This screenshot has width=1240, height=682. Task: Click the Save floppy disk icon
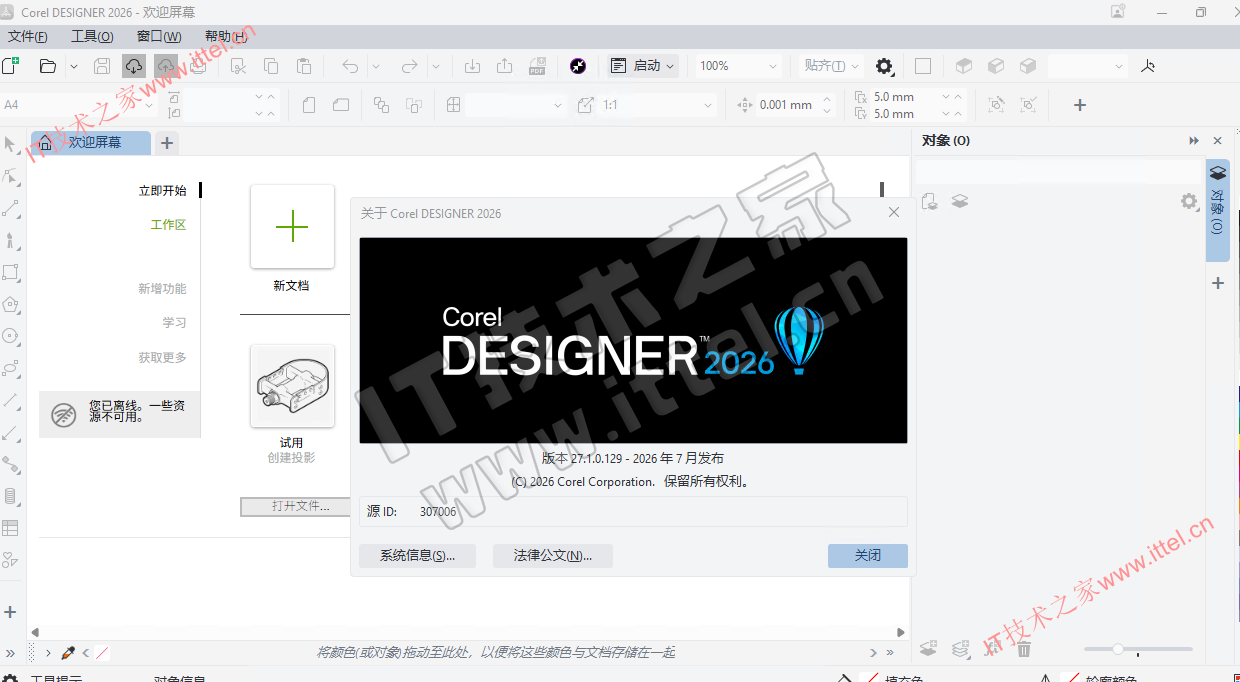(x=102, y=66)
